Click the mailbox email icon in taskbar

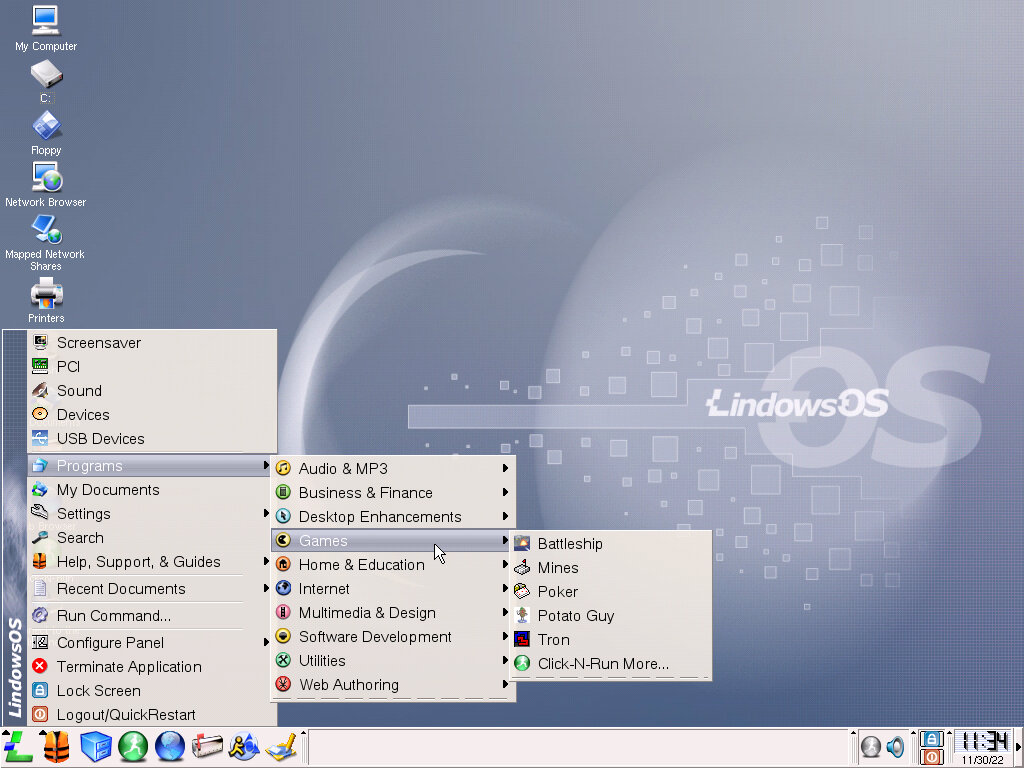(207, 746)
